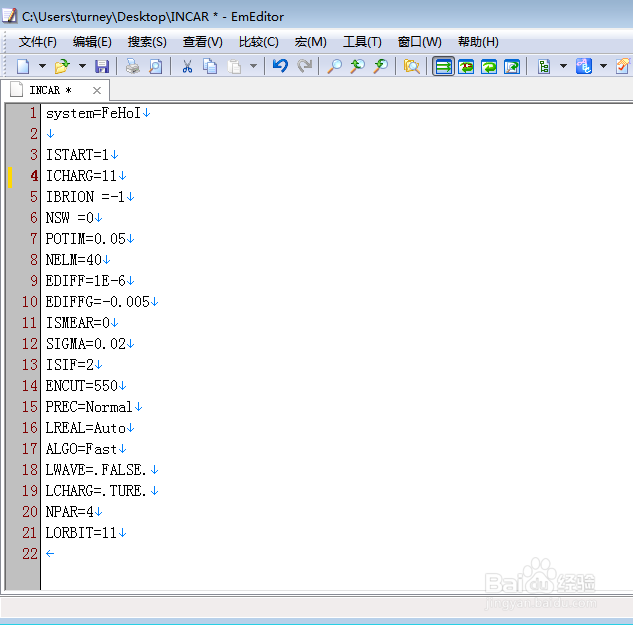Click the New file icon
The image size is (633, 625).
tap(23, 66)
